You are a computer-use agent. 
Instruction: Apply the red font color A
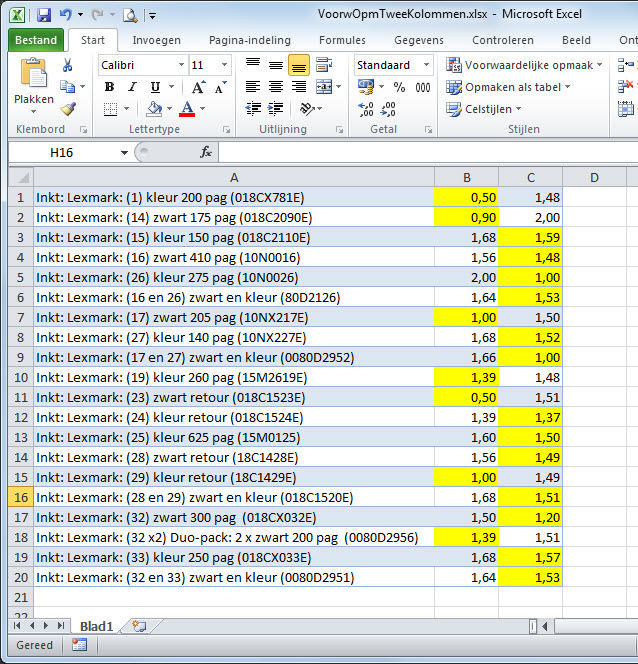pos(187,109)
